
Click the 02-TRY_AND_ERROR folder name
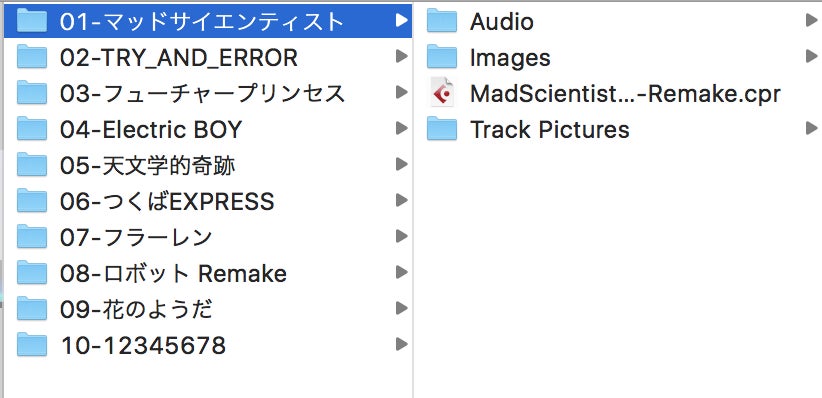pos(179,58)
